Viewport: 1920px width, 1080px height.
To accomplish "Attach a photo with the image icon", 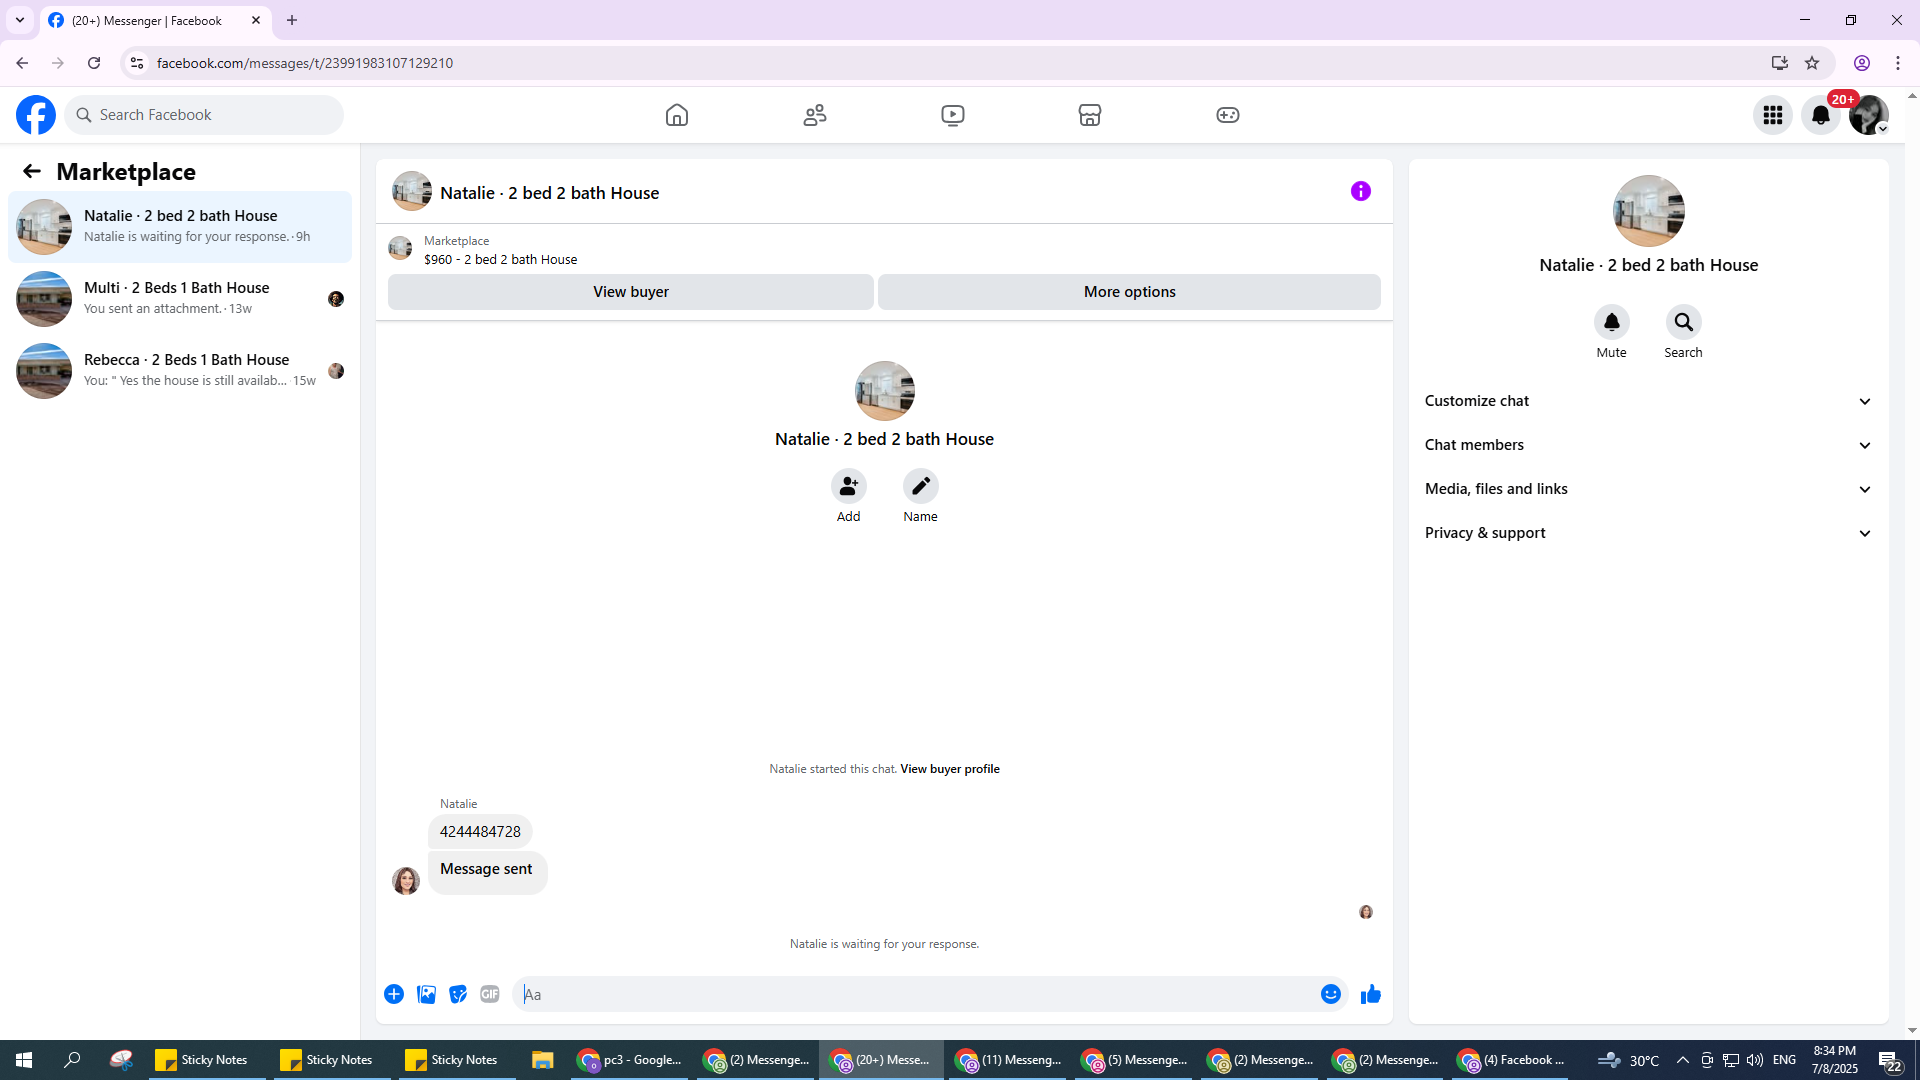I will click(x=426, y=994).
